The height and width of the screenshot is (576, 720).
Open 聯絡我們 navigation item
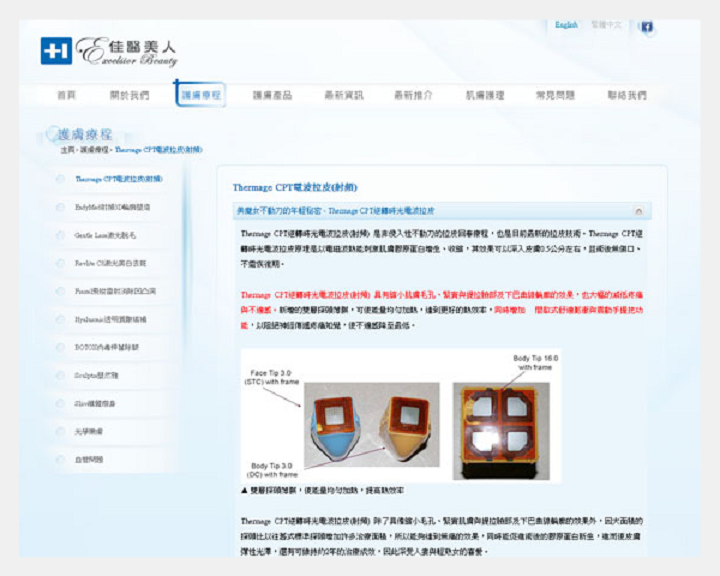point(627,95)
